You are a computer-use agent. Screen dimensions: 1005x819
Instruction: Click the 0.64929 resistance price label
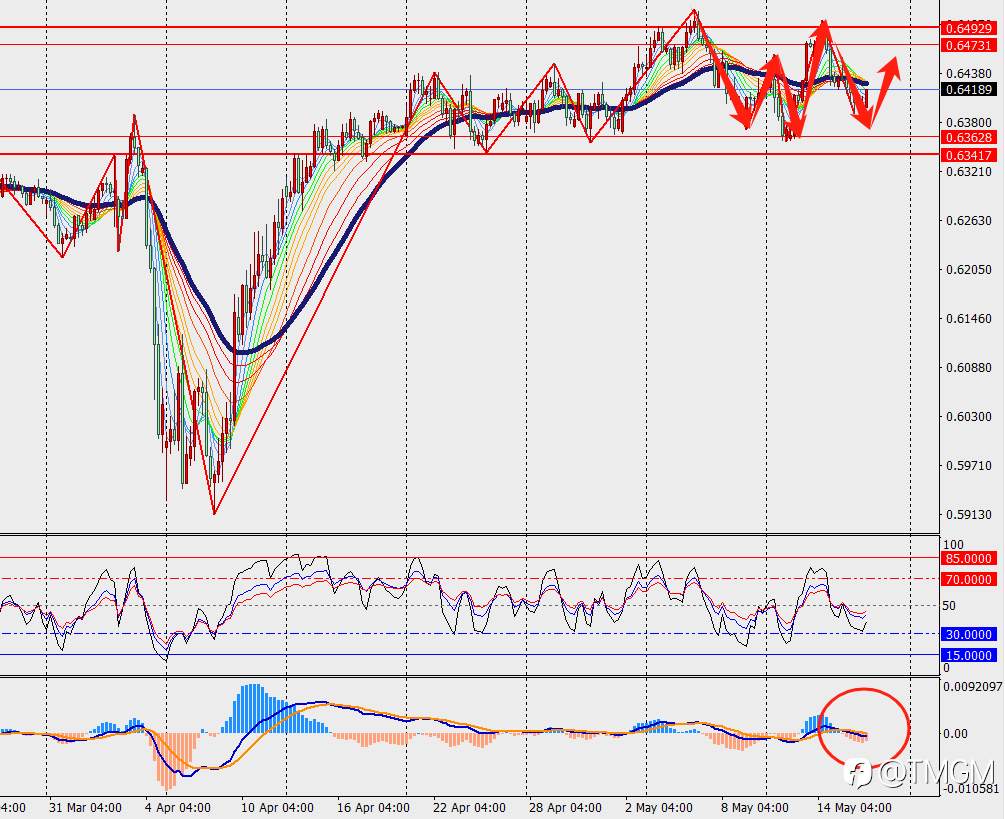(968, 28)
